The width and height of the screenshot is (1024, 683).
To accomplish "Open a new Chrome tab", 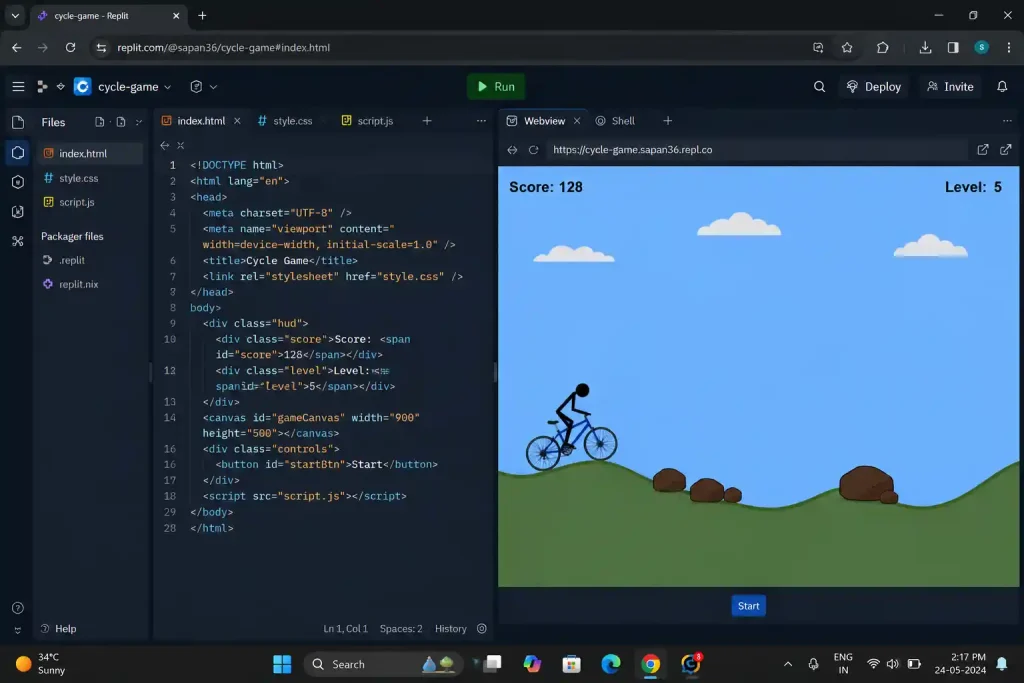I will (x=202, y=16).
